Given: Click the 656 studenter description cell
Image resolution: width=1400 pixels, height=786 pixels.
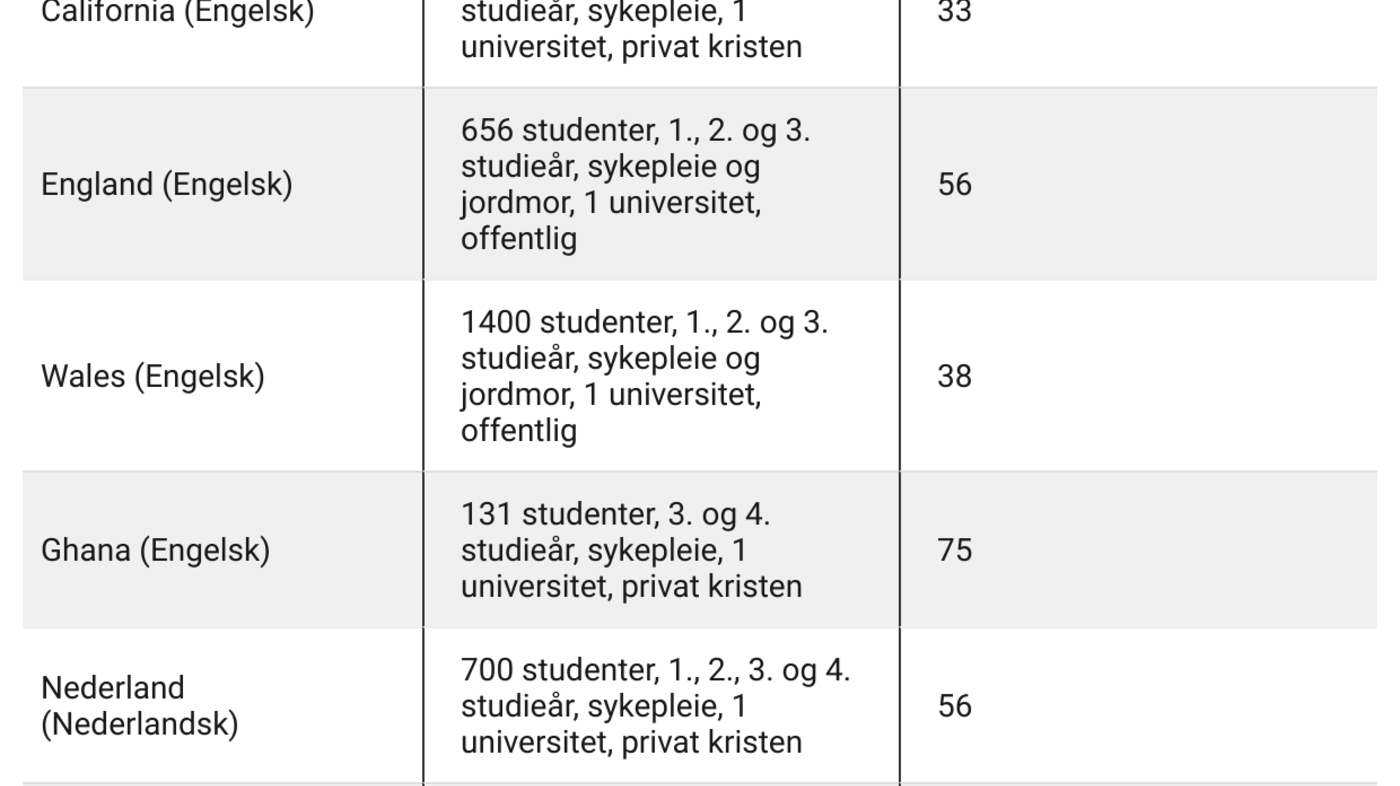Looking at the screenshot, I should tap(661, 184).
